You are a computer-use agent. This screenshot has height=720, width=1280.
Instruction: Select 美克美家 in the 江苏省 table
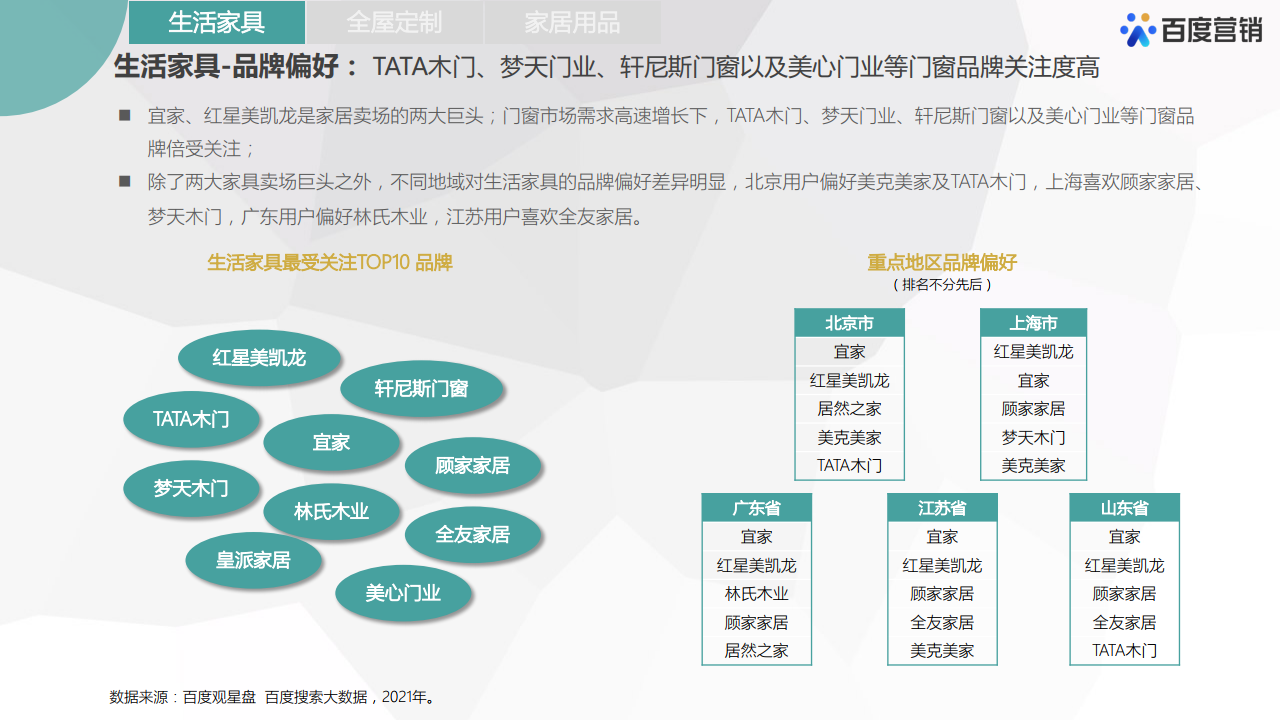click(942, 650)
